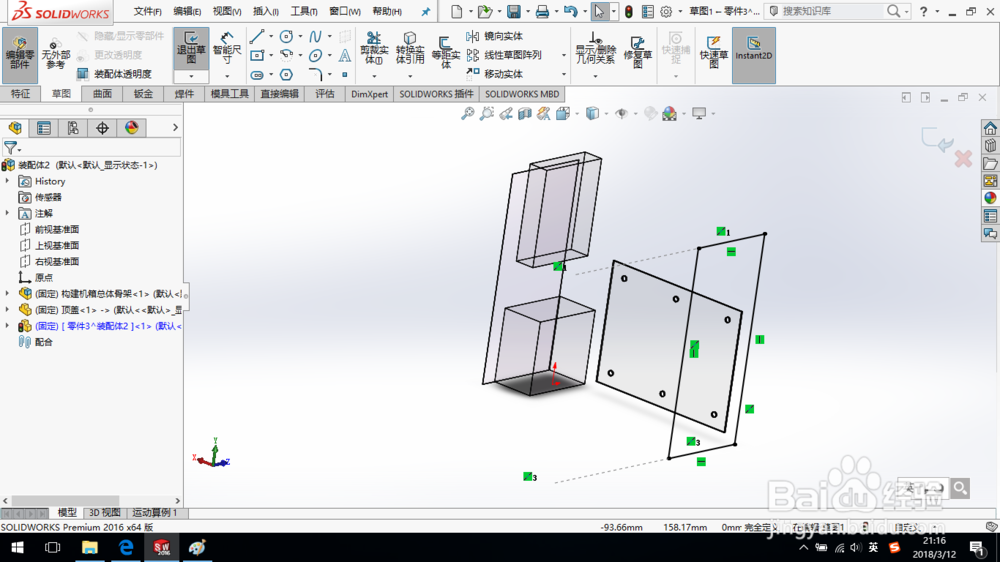Viewport: 1000px width, 562px height.
Task: Click the sketch confirm corner exit icon
Action: coord(937,140)
